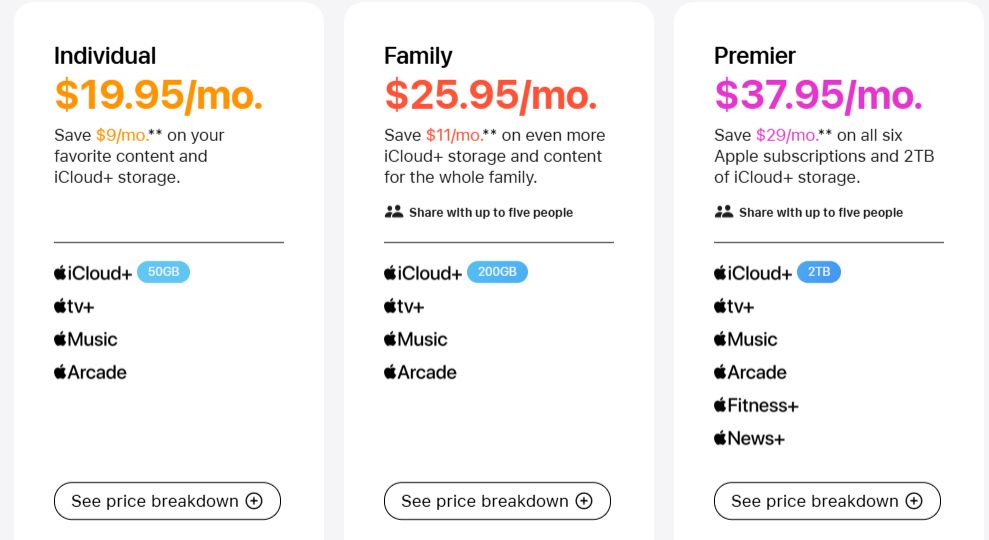Screen dimensions: 989x540
Task: Click the Apple Arcade logo in Individual plan
Action: [x=90, y=372]
